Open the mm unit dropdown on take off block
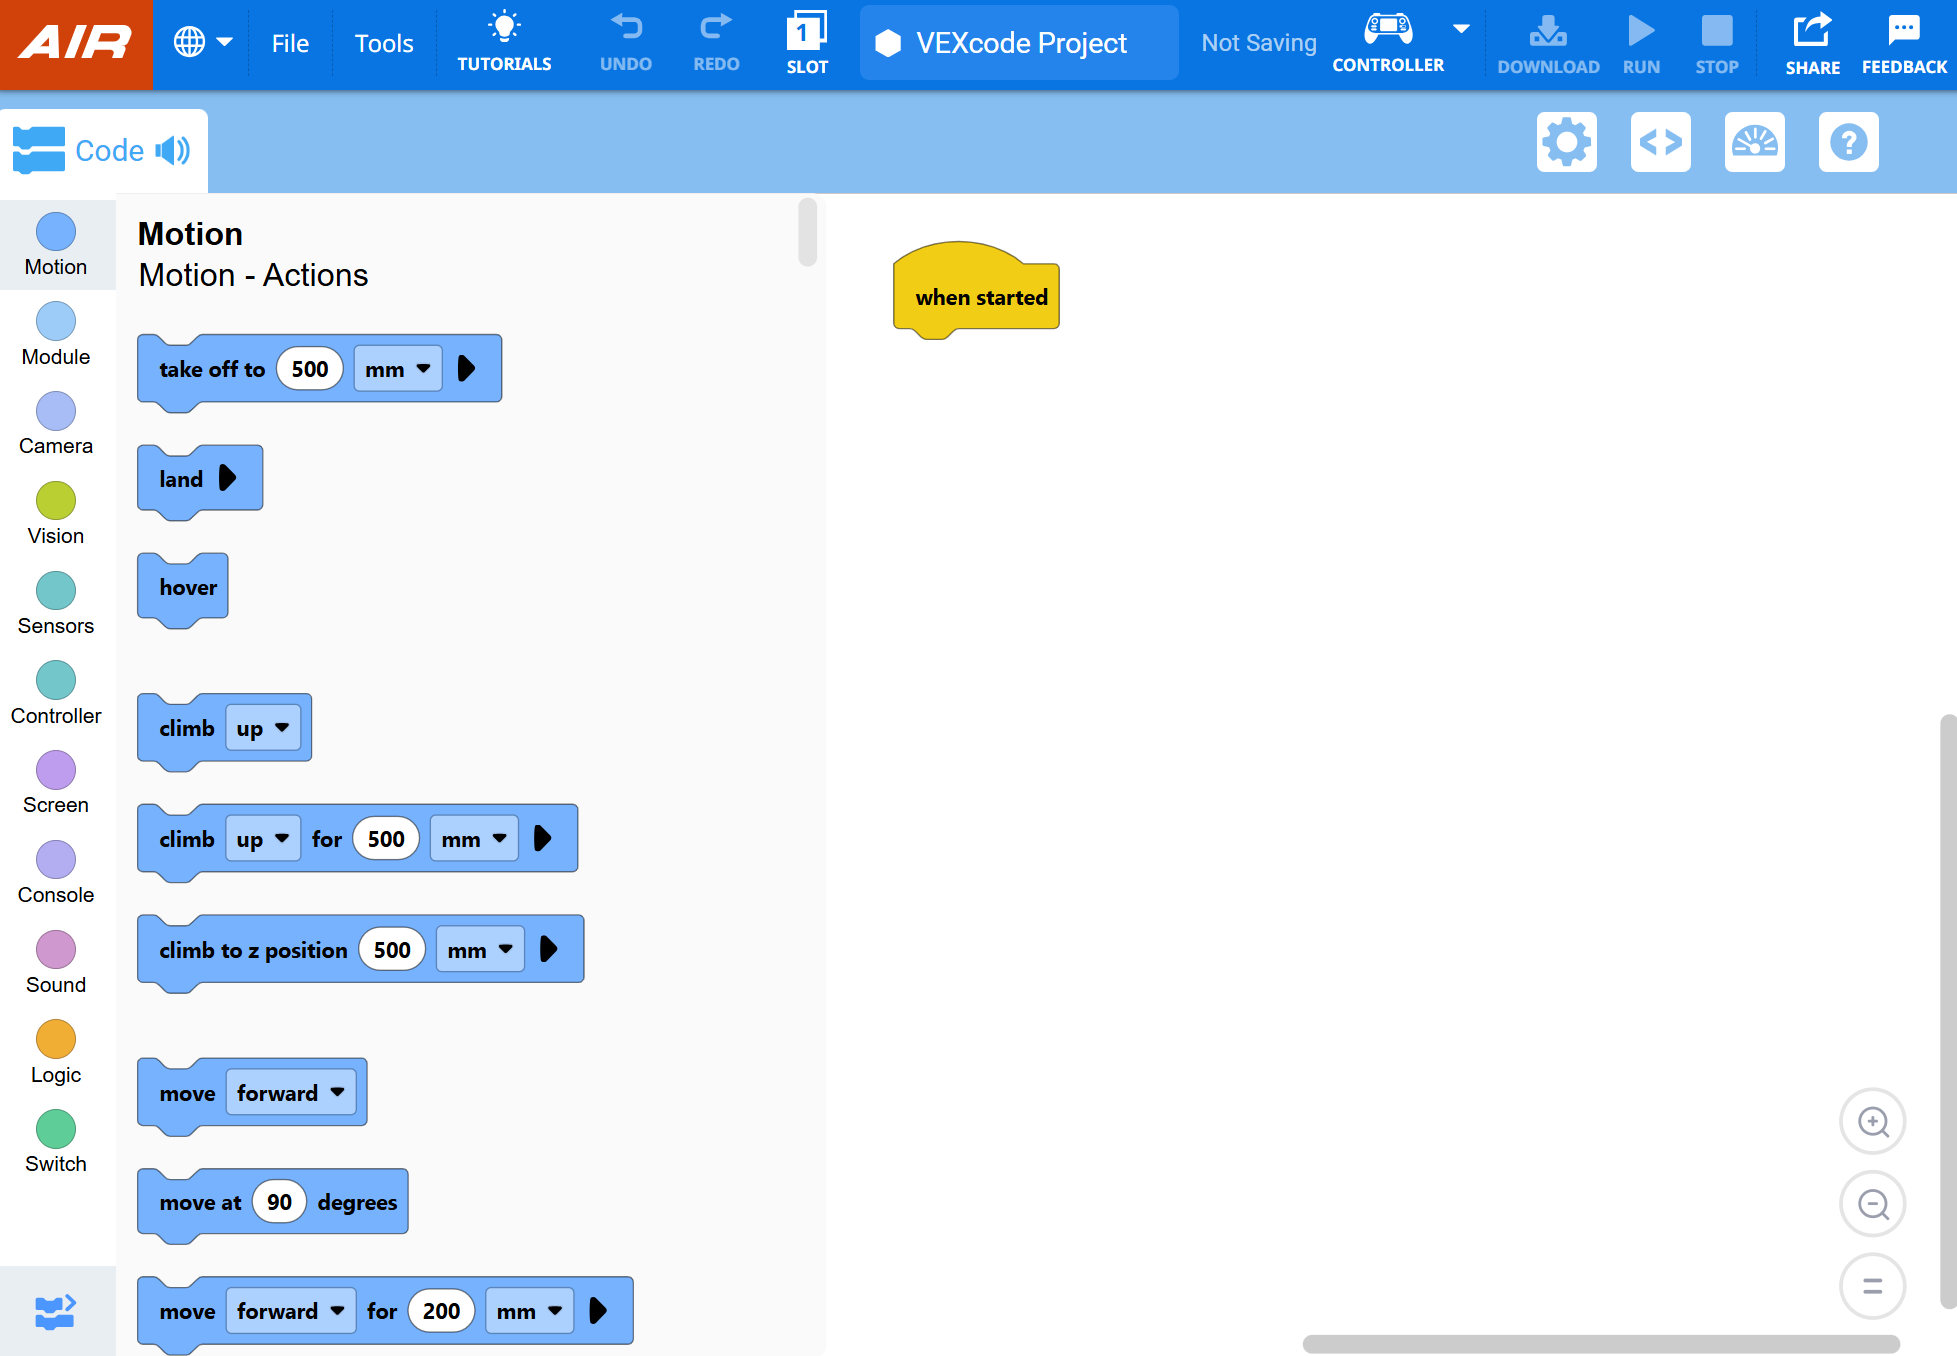The image size is (1957, 1356). (397, 368)
